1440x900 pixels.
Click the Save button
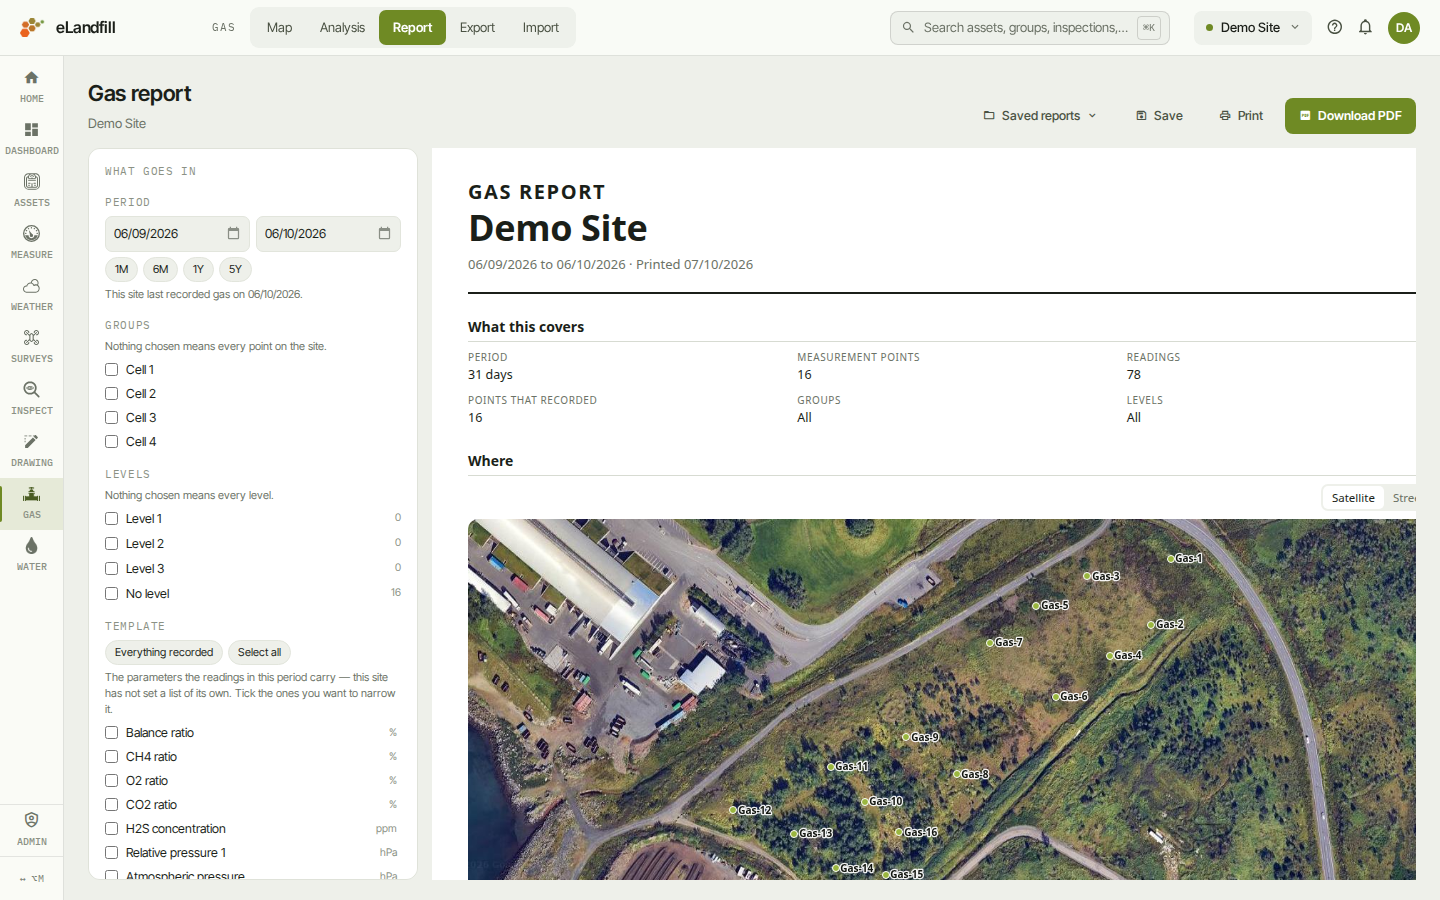[x=1159, y=116]
